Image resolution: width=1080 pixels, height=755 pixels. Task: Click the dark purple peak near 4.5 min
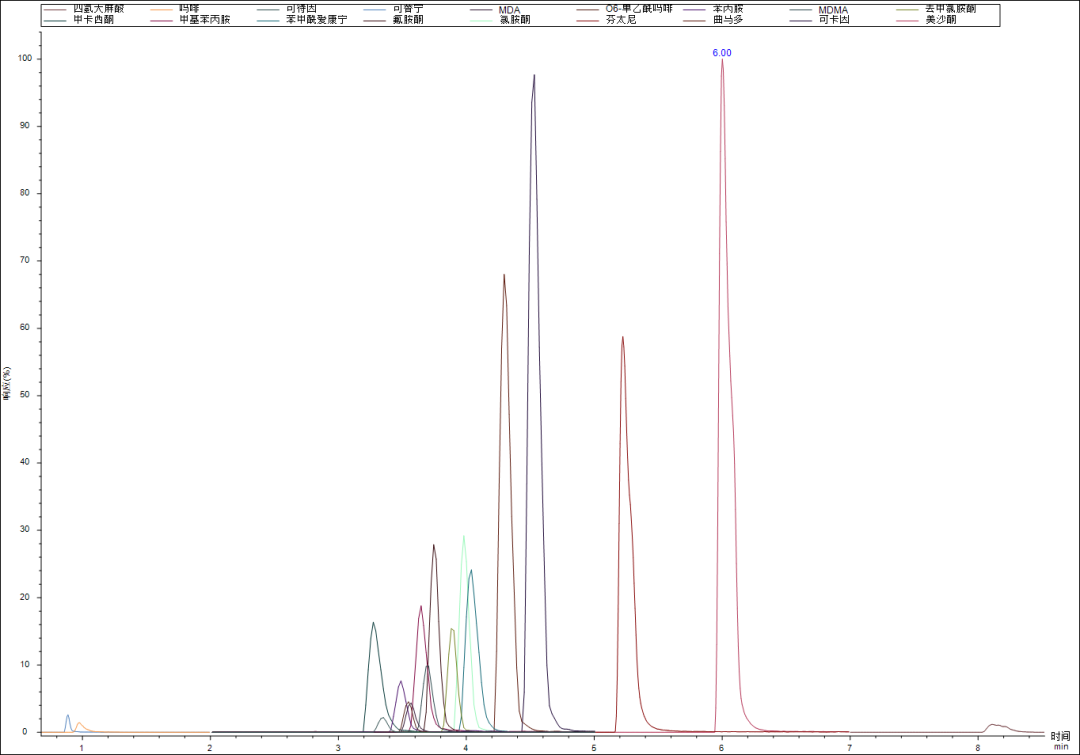(534, 76)
